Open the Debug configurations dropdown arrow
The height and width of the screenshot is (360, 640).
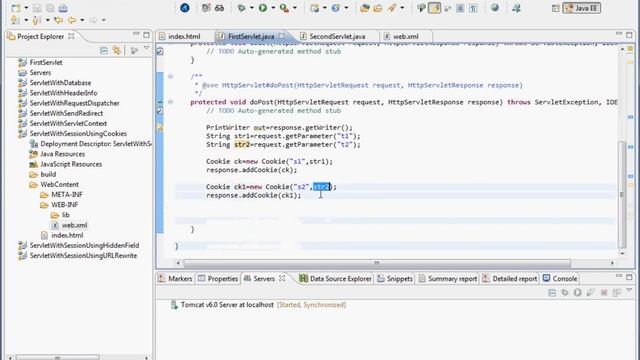pyautogui.click(x=251, y=8)
